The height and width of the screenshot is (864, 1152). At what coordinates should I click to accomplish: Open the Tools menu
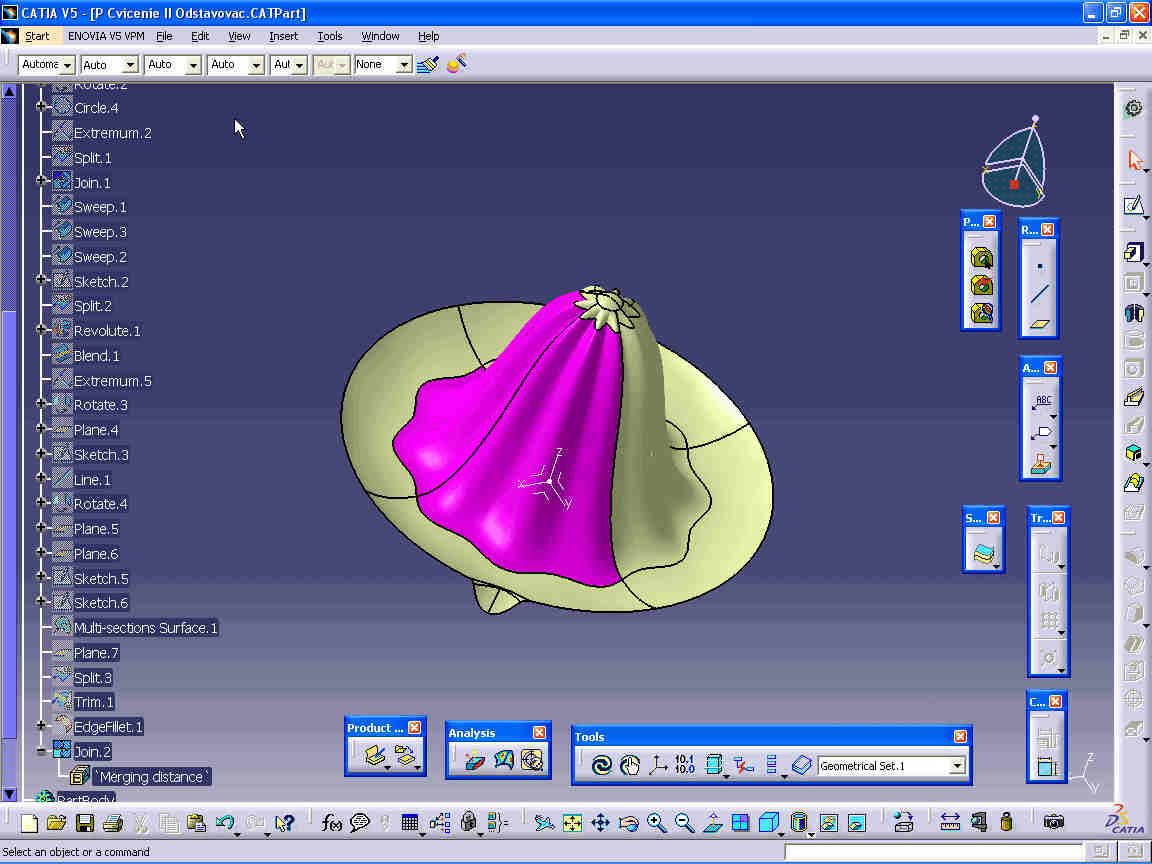click(330, 36)
